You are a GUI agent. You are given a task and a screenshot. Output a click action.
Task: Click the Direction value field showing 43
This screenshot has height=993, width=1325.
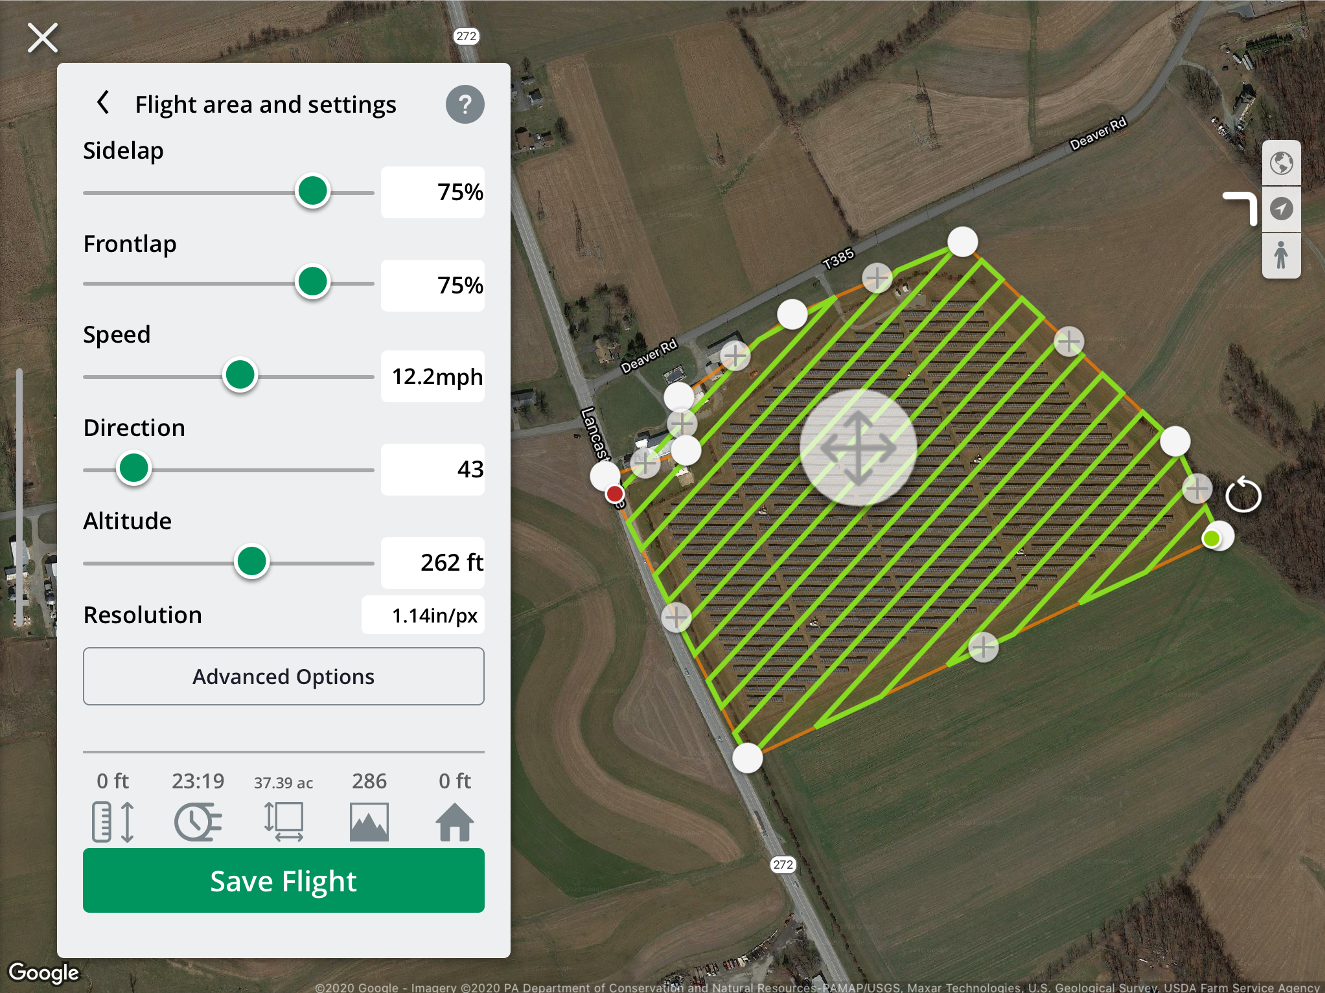coord(433,470)
